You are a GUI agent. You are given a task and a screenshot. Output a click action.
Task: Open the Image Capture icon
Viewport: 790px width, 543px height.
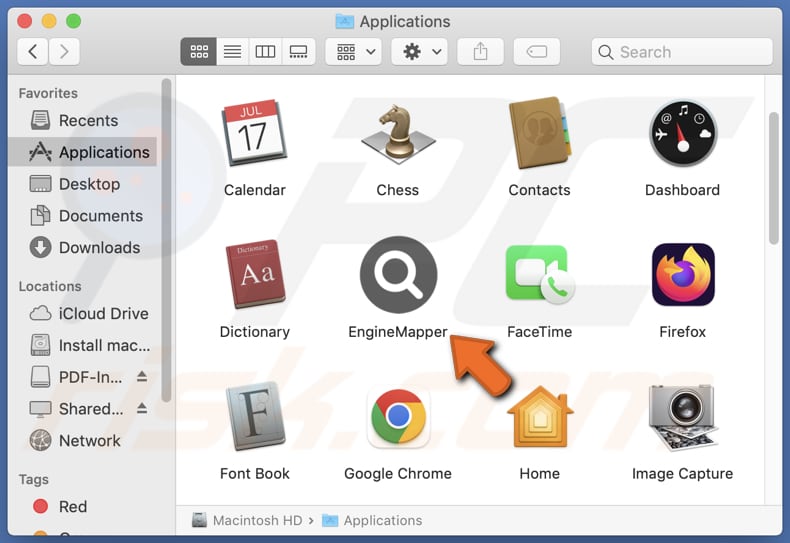[x=683, y=417]
